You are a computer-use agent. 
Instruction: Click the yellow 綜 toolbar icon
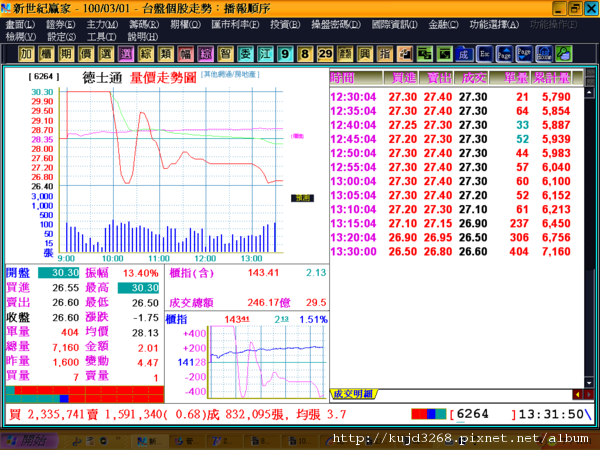[x=145, y=54]
